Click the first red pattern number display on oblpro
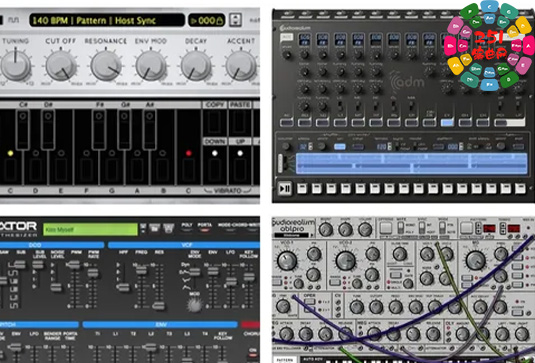This screenshot has width=535, height=363. (x=489, y=228)
